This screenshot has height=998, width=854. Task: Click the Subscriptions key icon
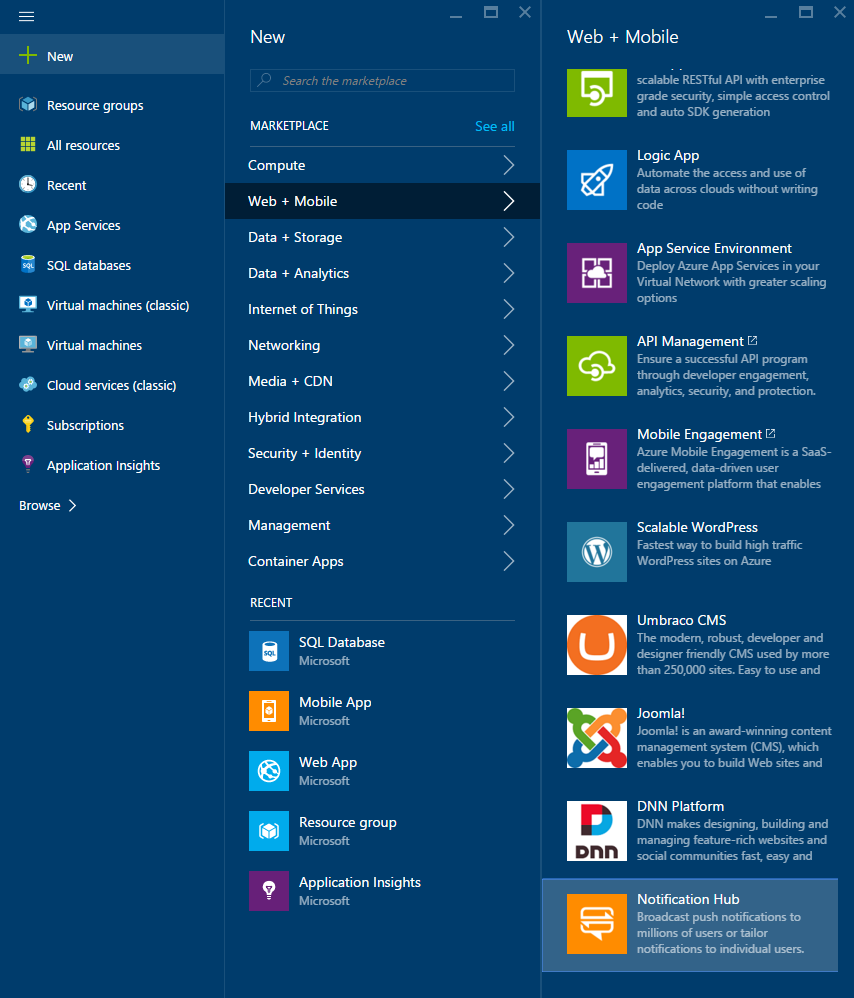[x=28, y=425]
